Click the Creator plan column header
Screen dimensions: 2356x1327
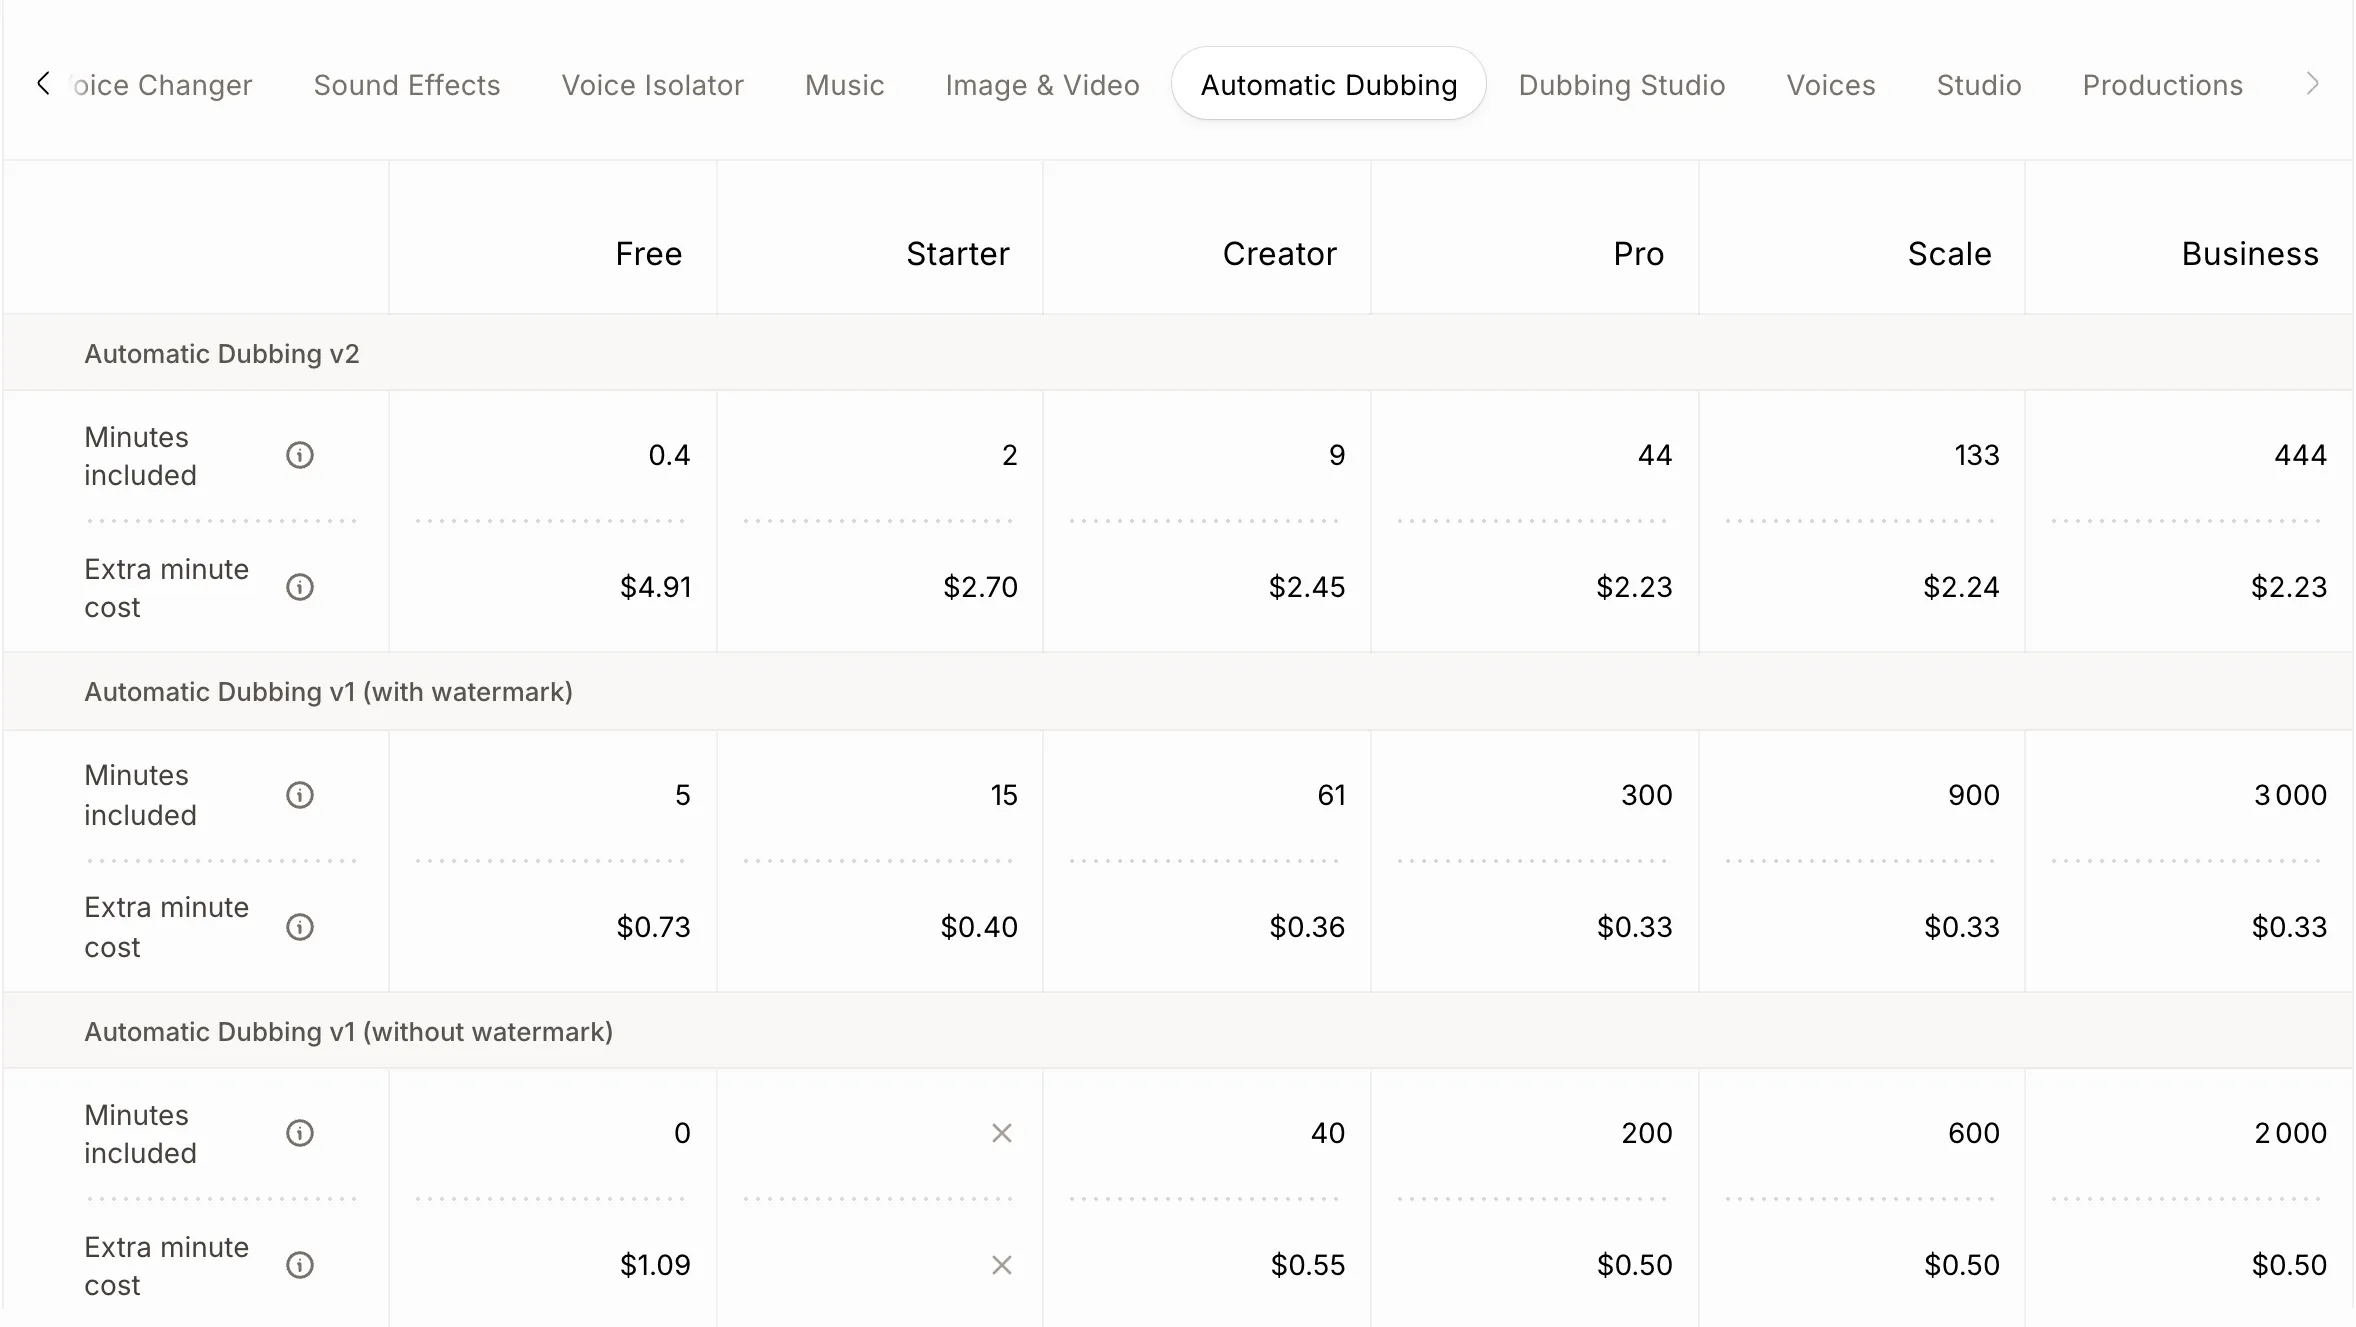coord(1280,254)
